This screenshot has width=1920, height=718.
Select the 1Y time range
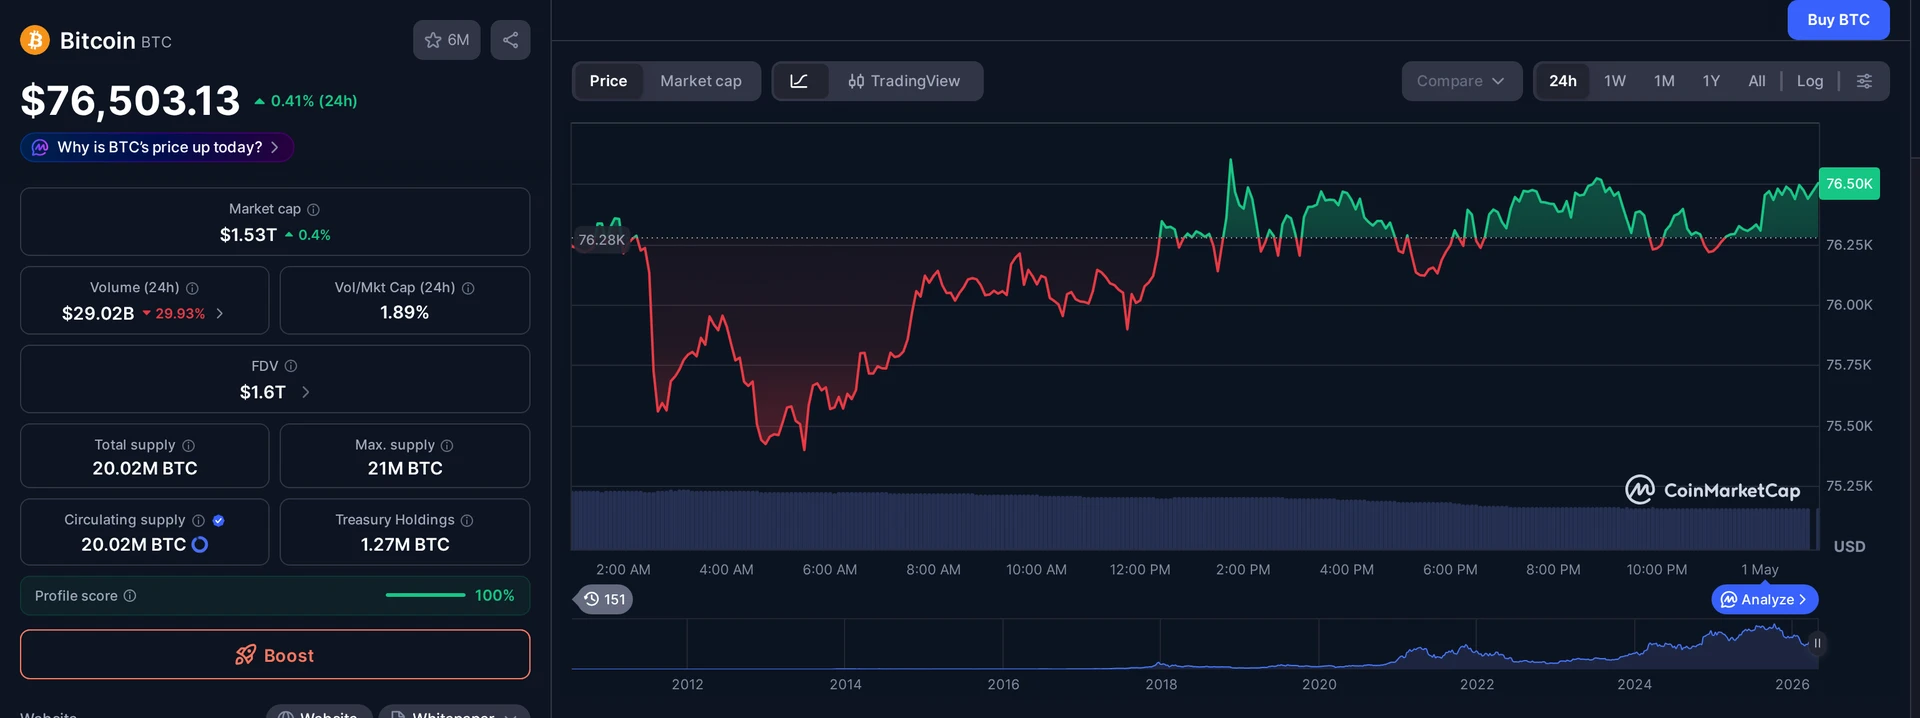pyautogui.click(x=1711, y=81)
